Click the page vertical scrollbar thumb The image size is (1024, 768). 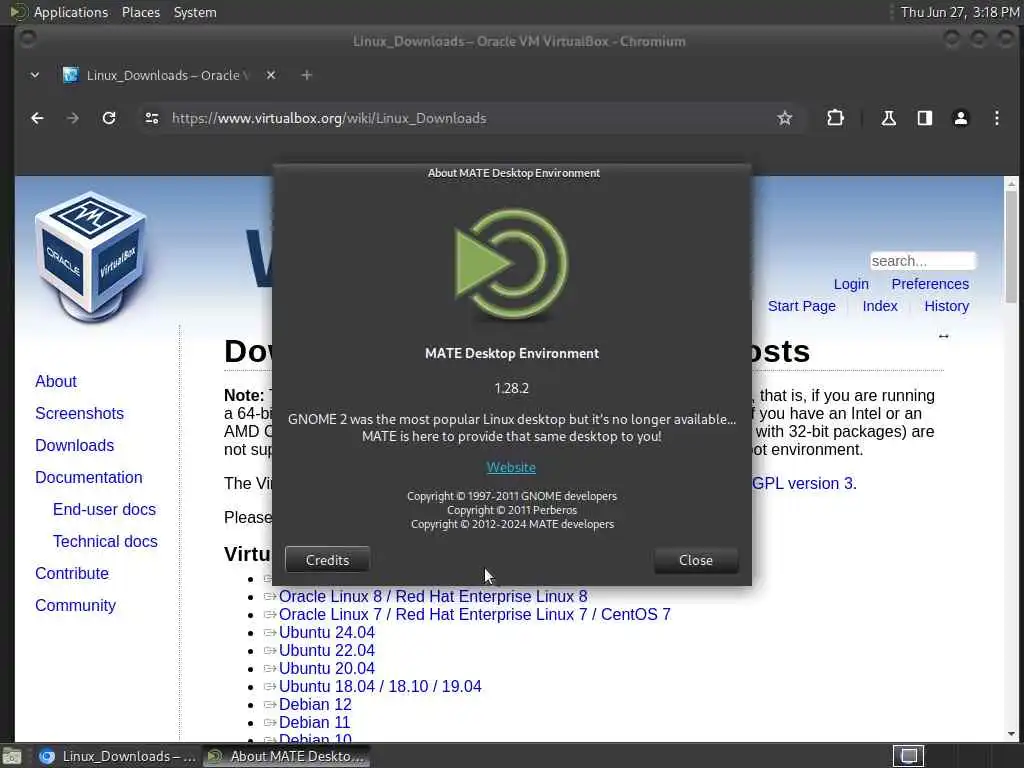pos(1012,245)
